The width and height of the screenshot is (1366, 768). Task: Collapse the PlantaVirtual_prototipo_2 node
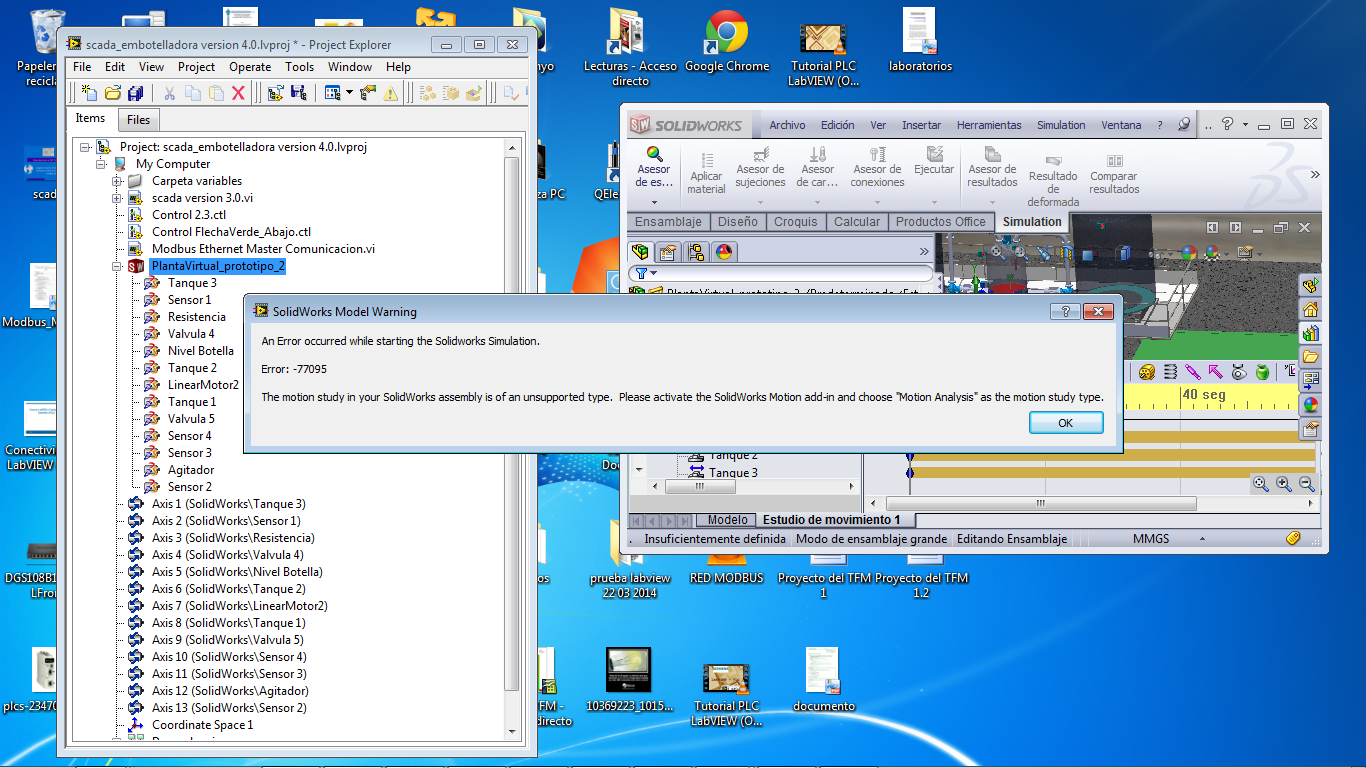[118, 266]
